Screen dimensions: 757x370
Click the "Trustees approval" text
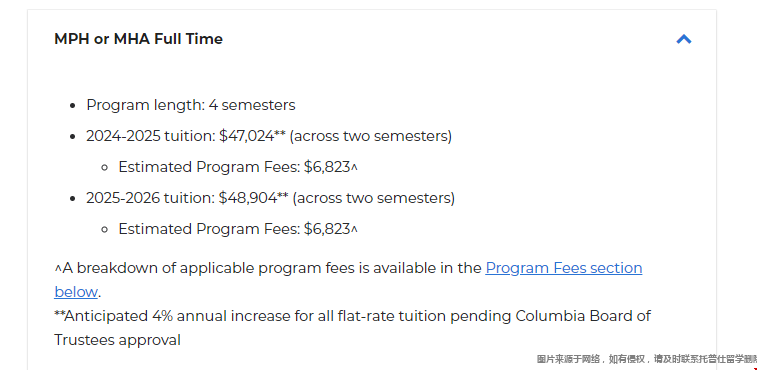[x=117, y=340]
